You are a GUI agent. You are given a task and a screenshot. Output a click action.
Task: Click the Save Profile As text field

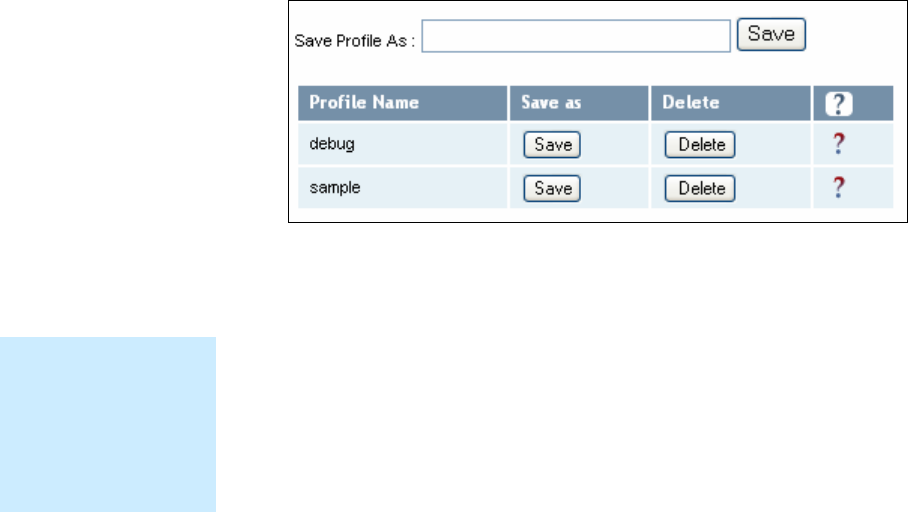[x=576, y=36]
